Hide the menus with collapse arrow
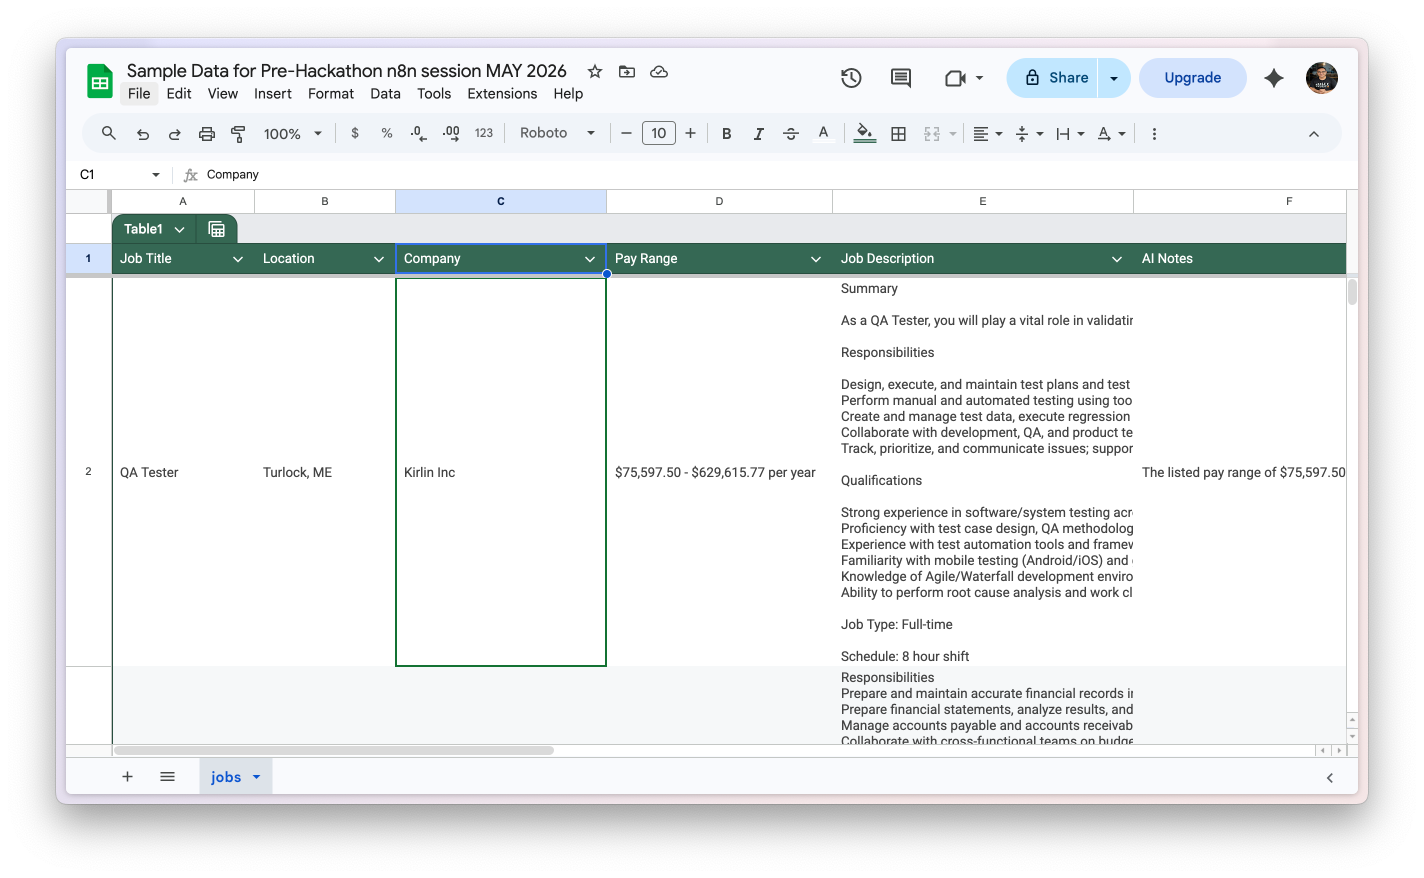Image resolution: width=1424 pixels, height=878 pixels. pyautogui.click(x=1314, y=134)
